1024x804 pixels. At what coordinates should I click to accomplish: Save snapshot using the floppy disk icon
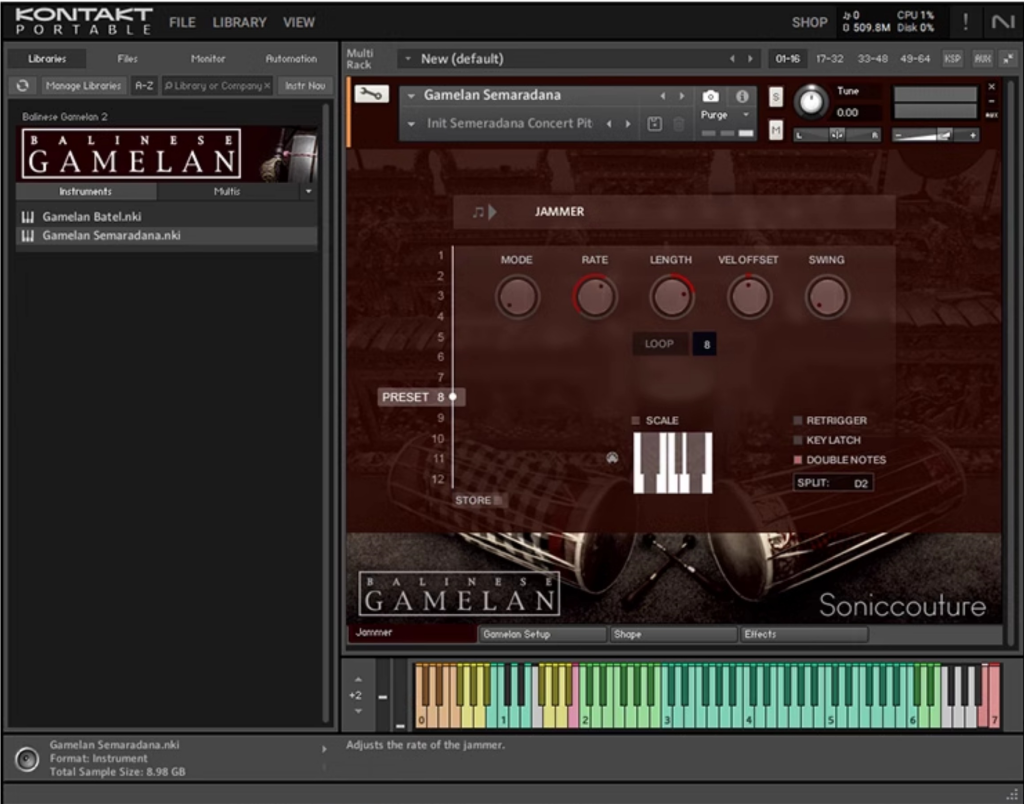pyautogui.click(x=655, y=124)
